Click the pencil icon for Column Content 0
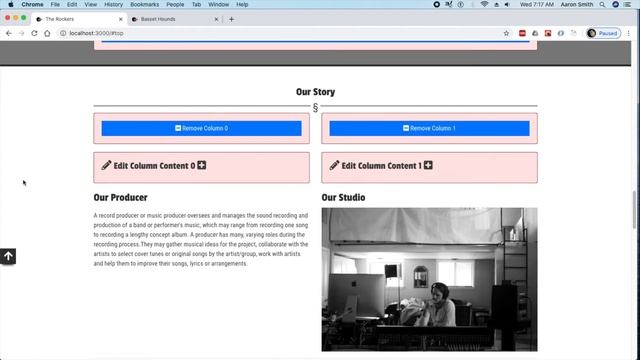The height and width of the screenshot is (360, 640). 106,165
